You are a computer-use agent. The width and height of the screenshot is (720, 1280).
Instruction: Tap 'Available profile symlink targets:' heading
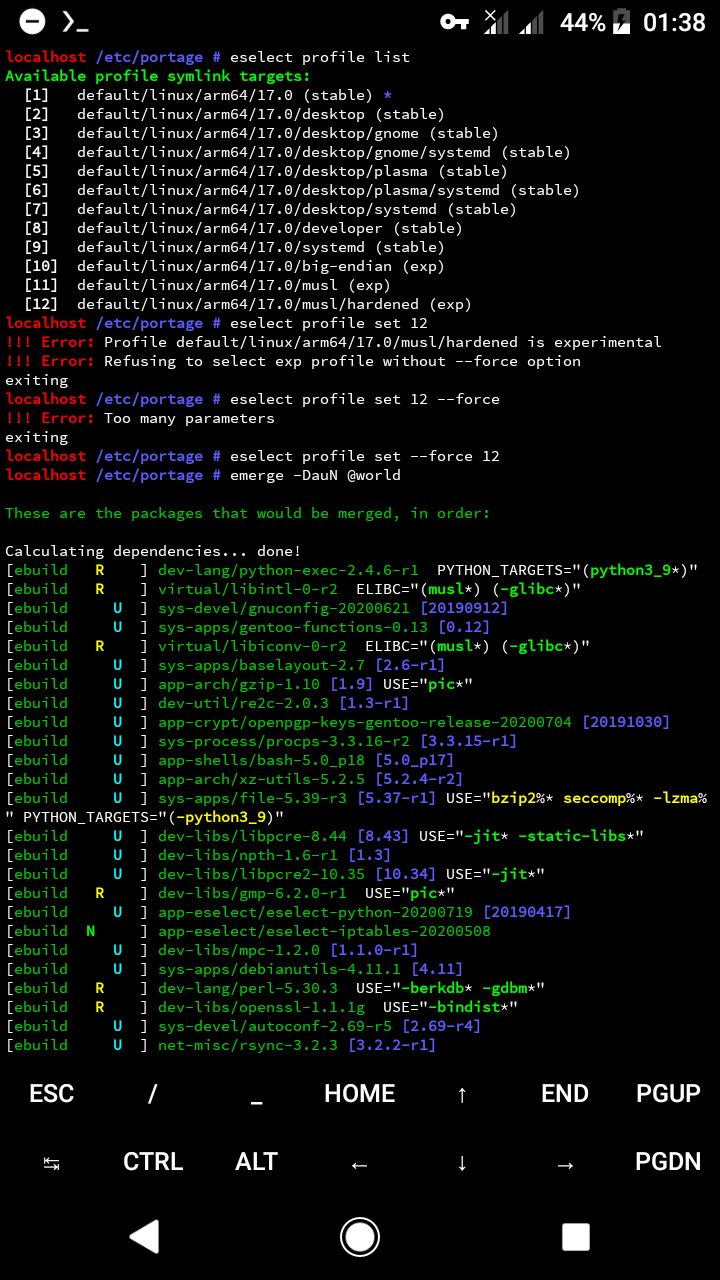pyautogui.click(x=158, y=76)
